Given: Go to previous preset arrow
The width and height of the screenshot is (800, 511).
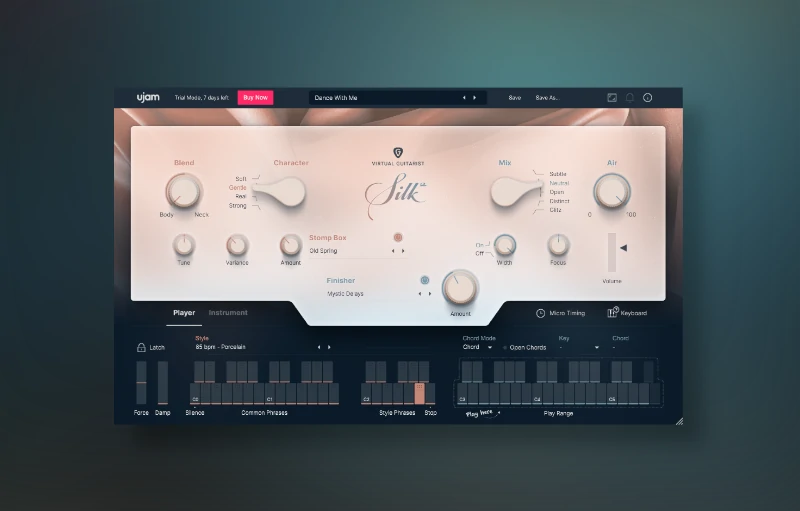Looking at the screenshot, I should click(464, 97).
